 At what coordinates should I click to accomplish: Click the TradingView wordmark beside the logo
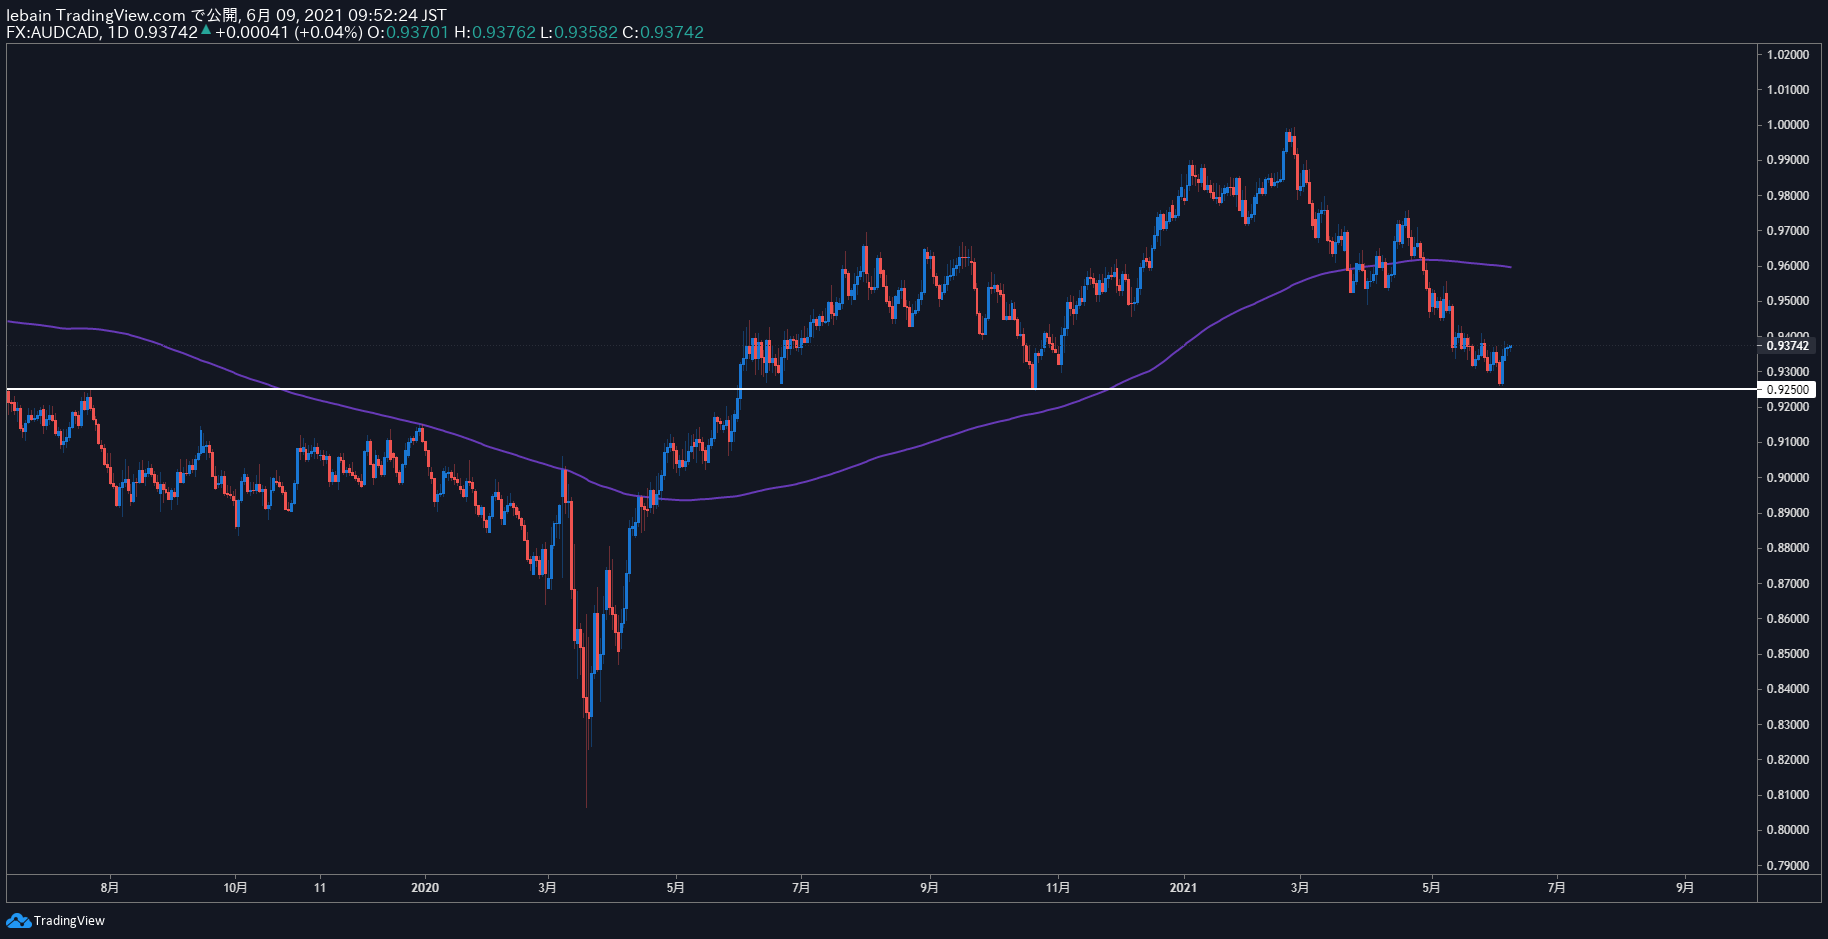click(x=69, y=921)
